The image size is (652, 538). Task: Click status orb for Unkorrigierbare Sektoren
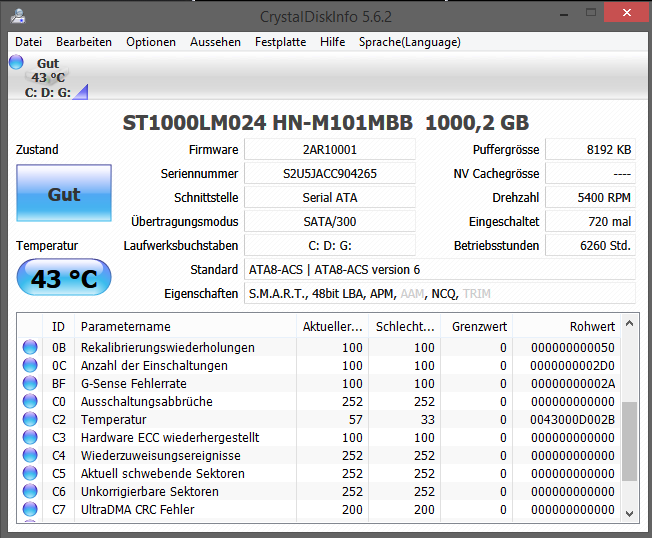pos(30,491)
